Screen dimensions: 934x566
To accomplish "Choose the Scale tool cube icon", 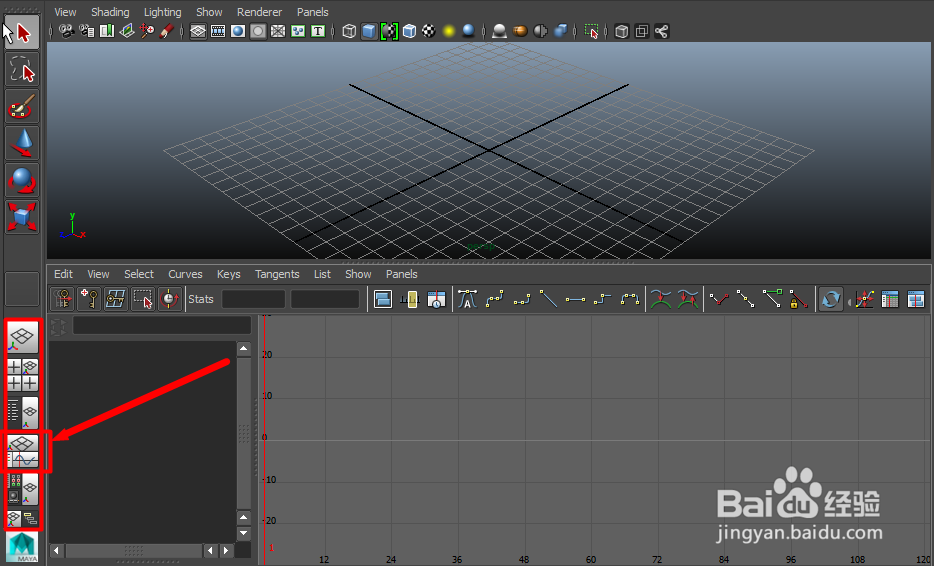I will click(22, 217).
